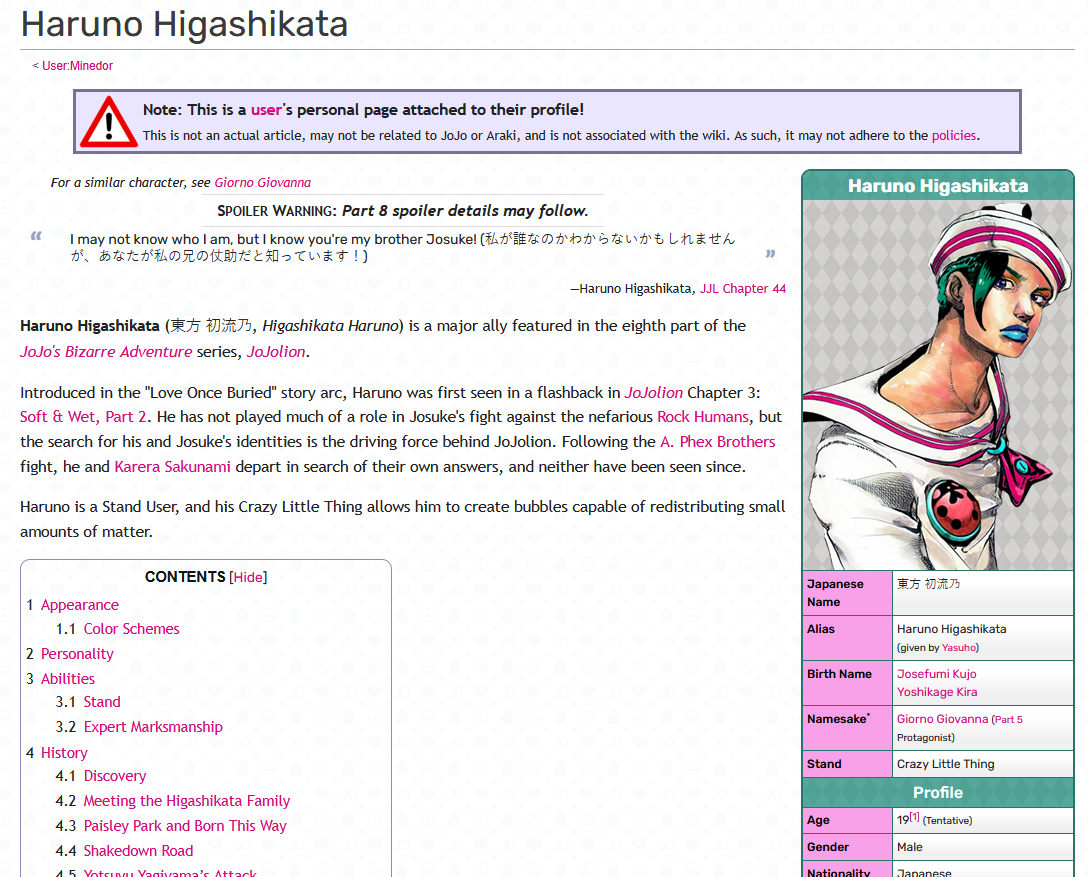Open the JoJolion series link
Screen dimensions: 1088x877
coord(277,352)
